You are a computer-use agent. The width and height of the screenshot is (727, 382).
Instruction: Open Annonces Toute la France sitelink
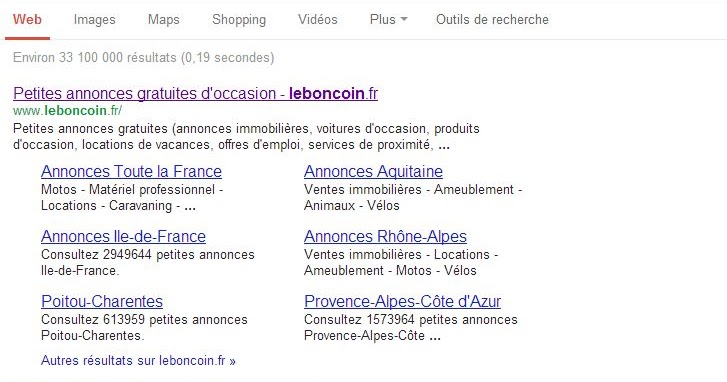132,172
